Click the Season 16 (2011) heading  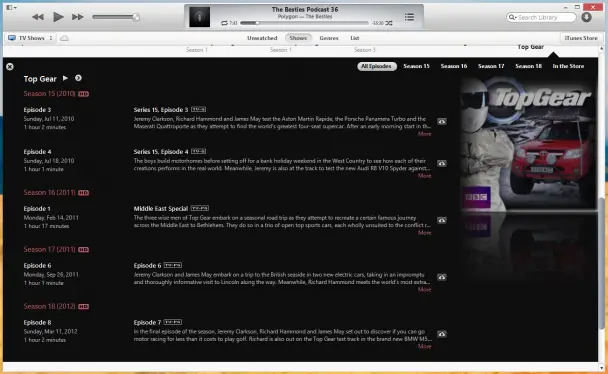pos(49,193)
